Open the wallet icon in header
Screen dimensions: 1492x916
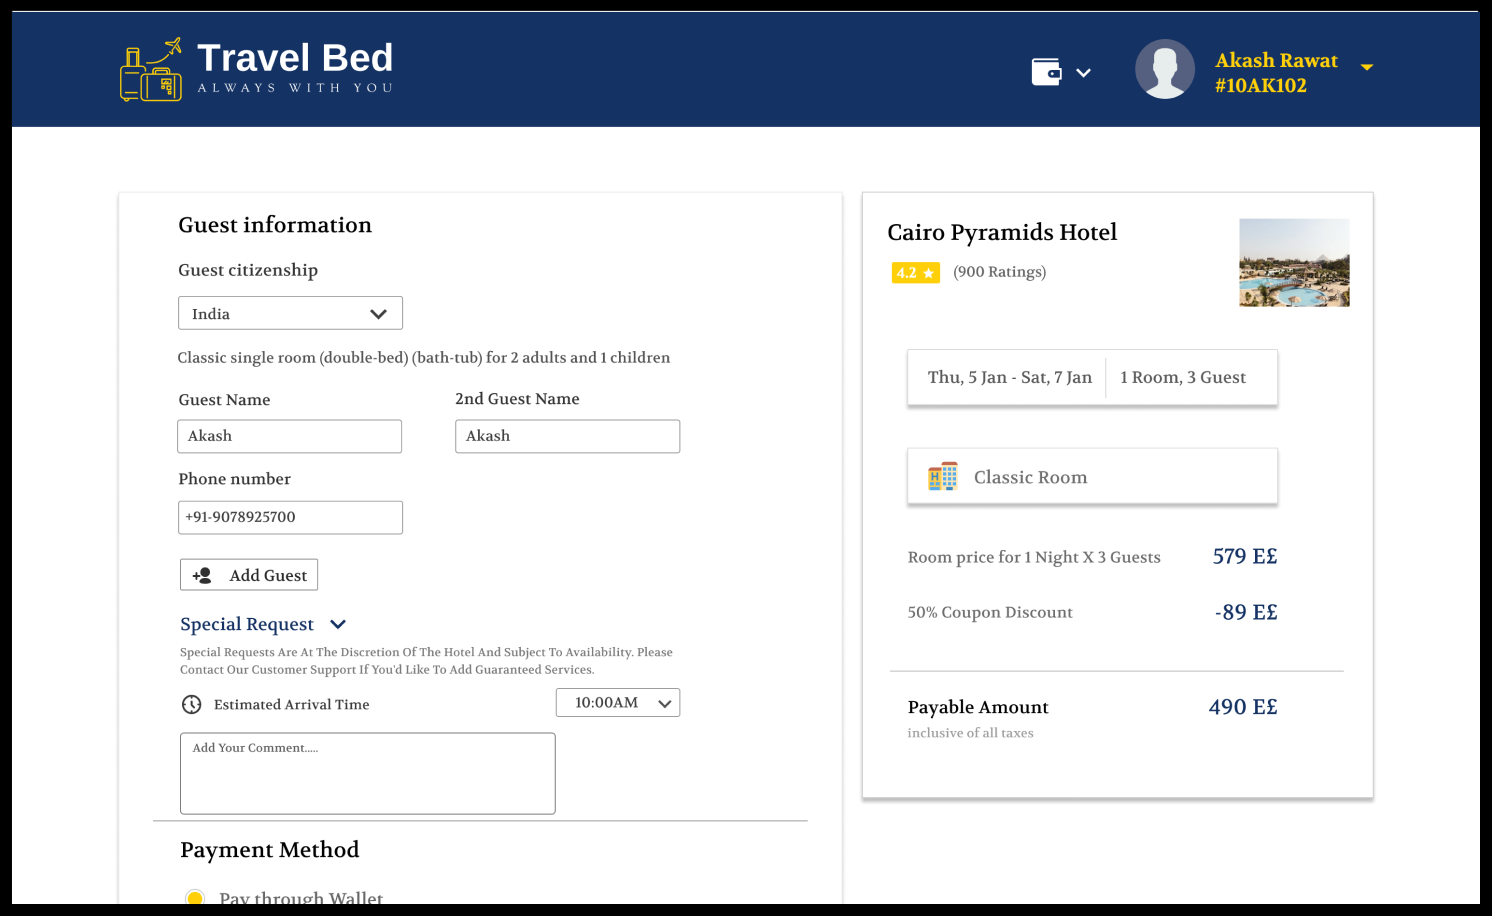click(x=1046, y=72)
